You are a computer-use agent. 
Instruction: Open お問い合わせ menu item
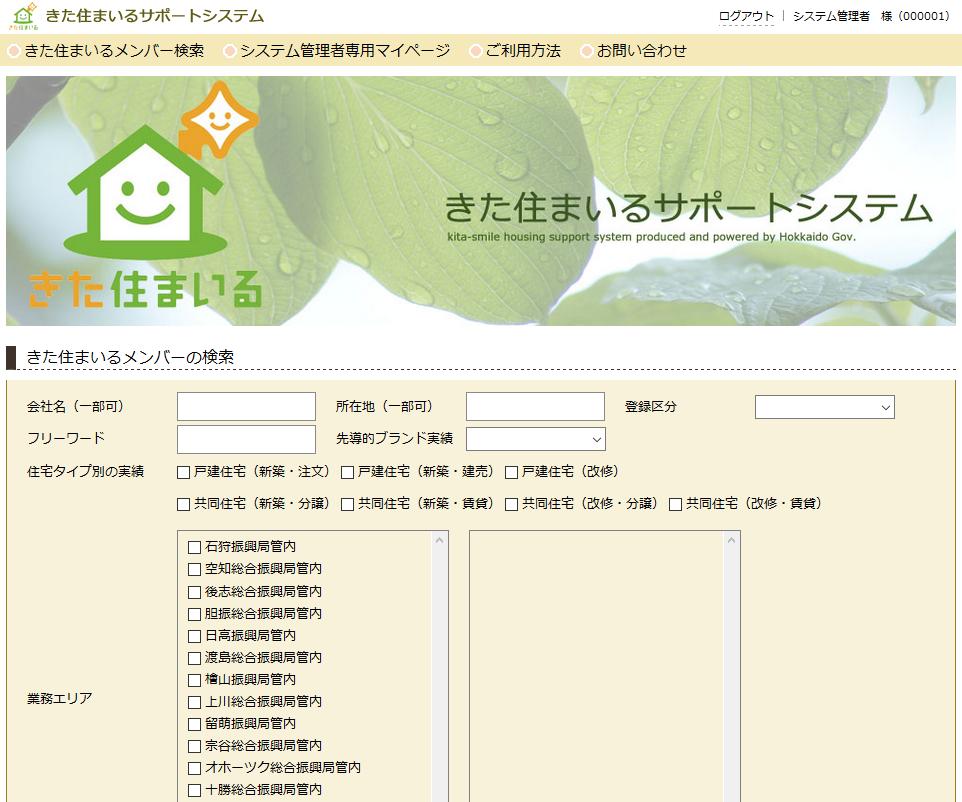coord(634,51)
